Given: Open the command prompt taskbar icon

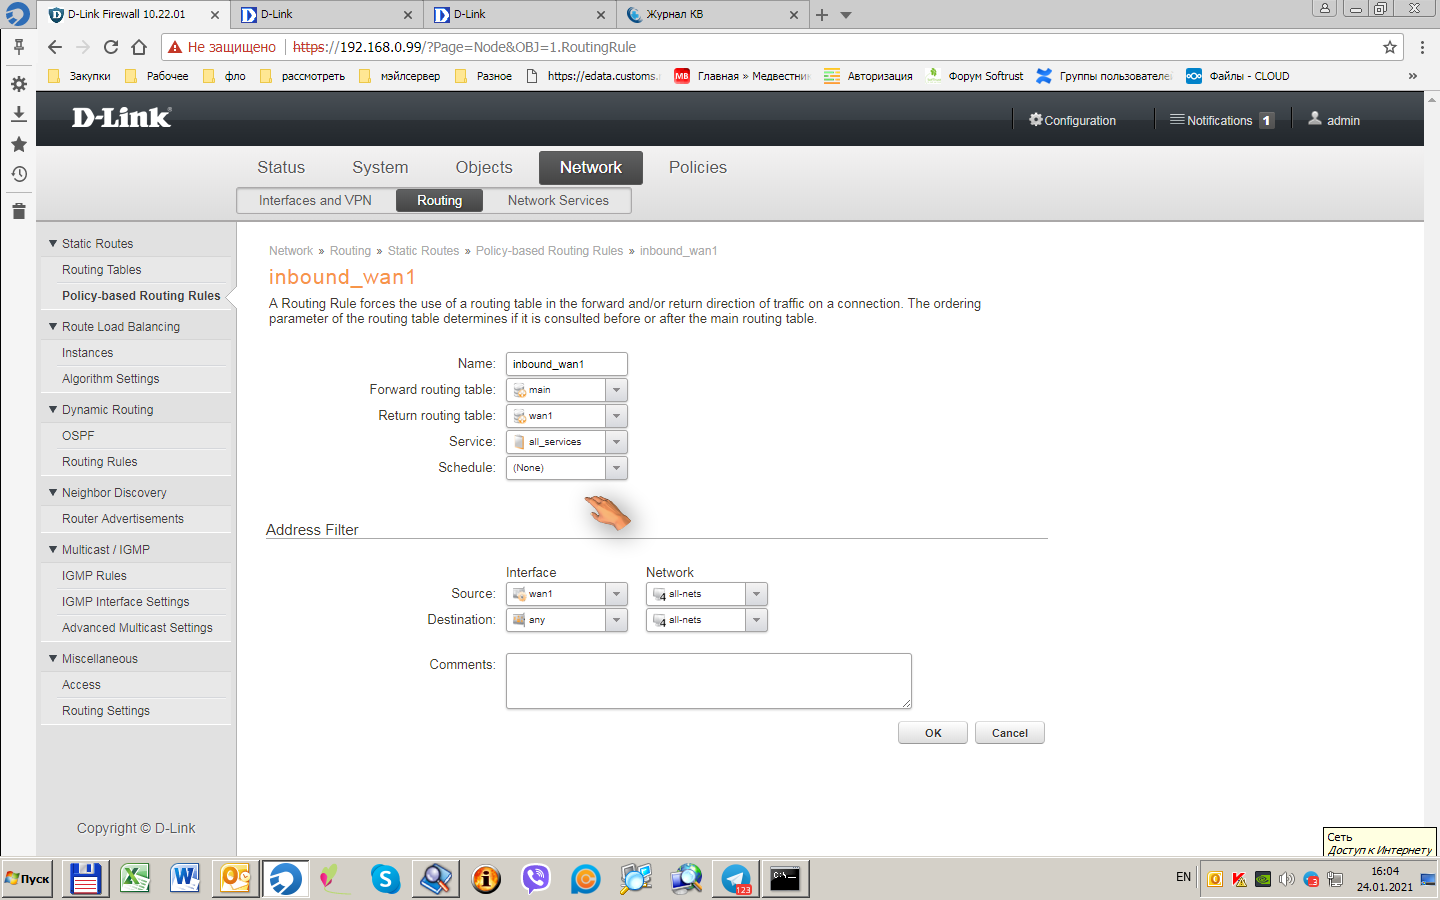Looking at the screenshot, I should [785, 879].
